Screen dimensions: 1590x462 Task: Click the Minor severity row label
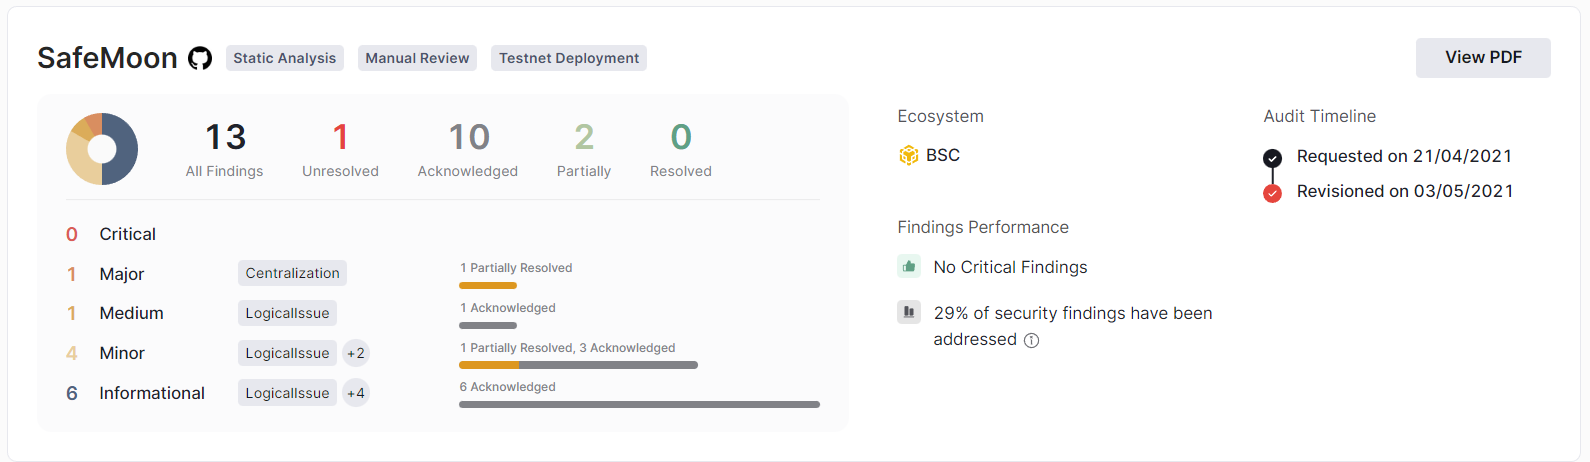point(122,353)
